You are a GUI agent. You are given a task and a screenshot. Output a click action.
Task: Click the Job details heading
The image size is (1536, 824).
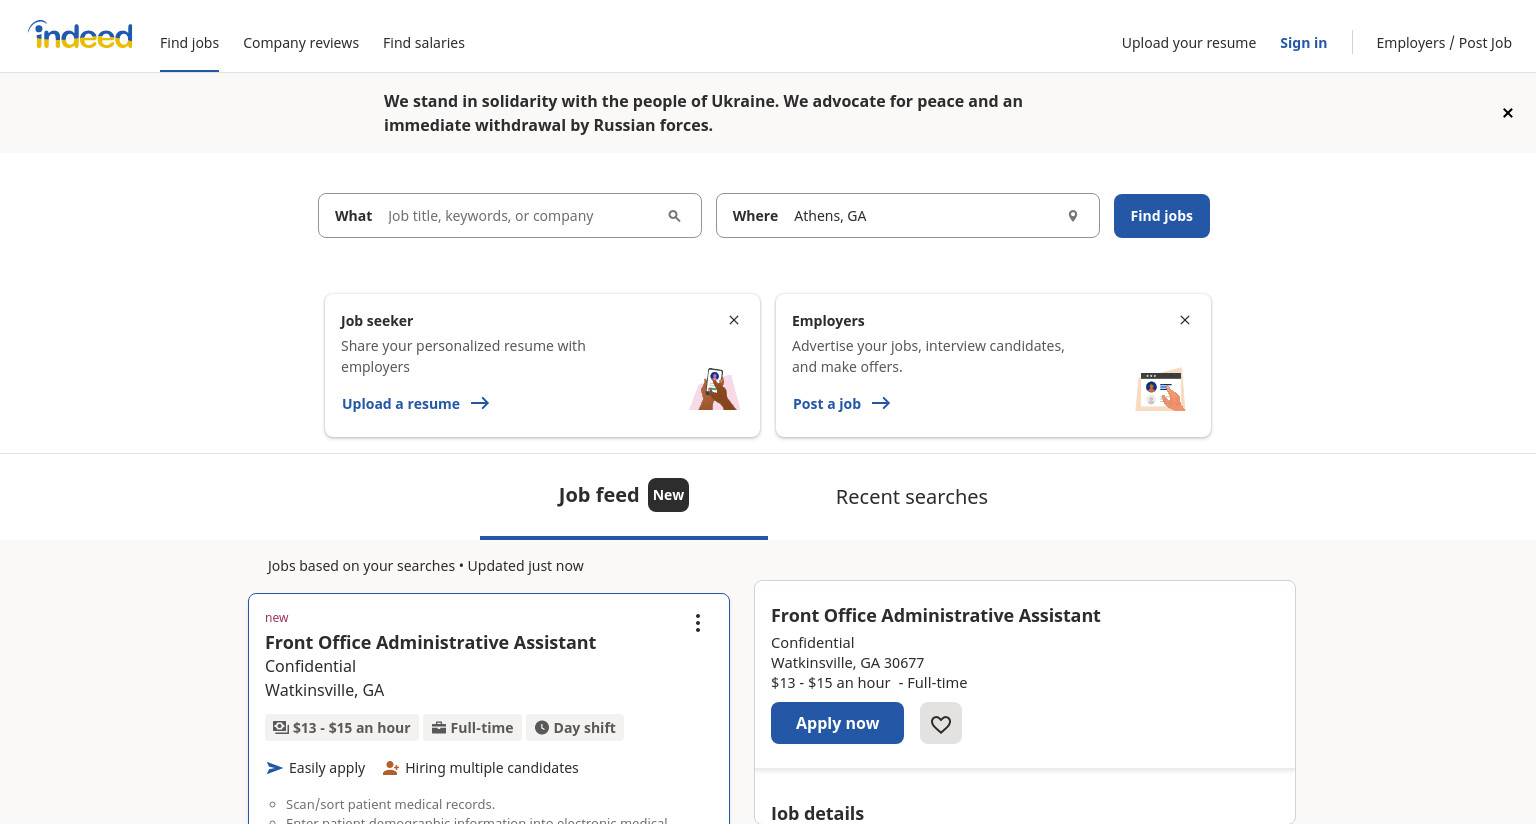(x=817, y=813)
